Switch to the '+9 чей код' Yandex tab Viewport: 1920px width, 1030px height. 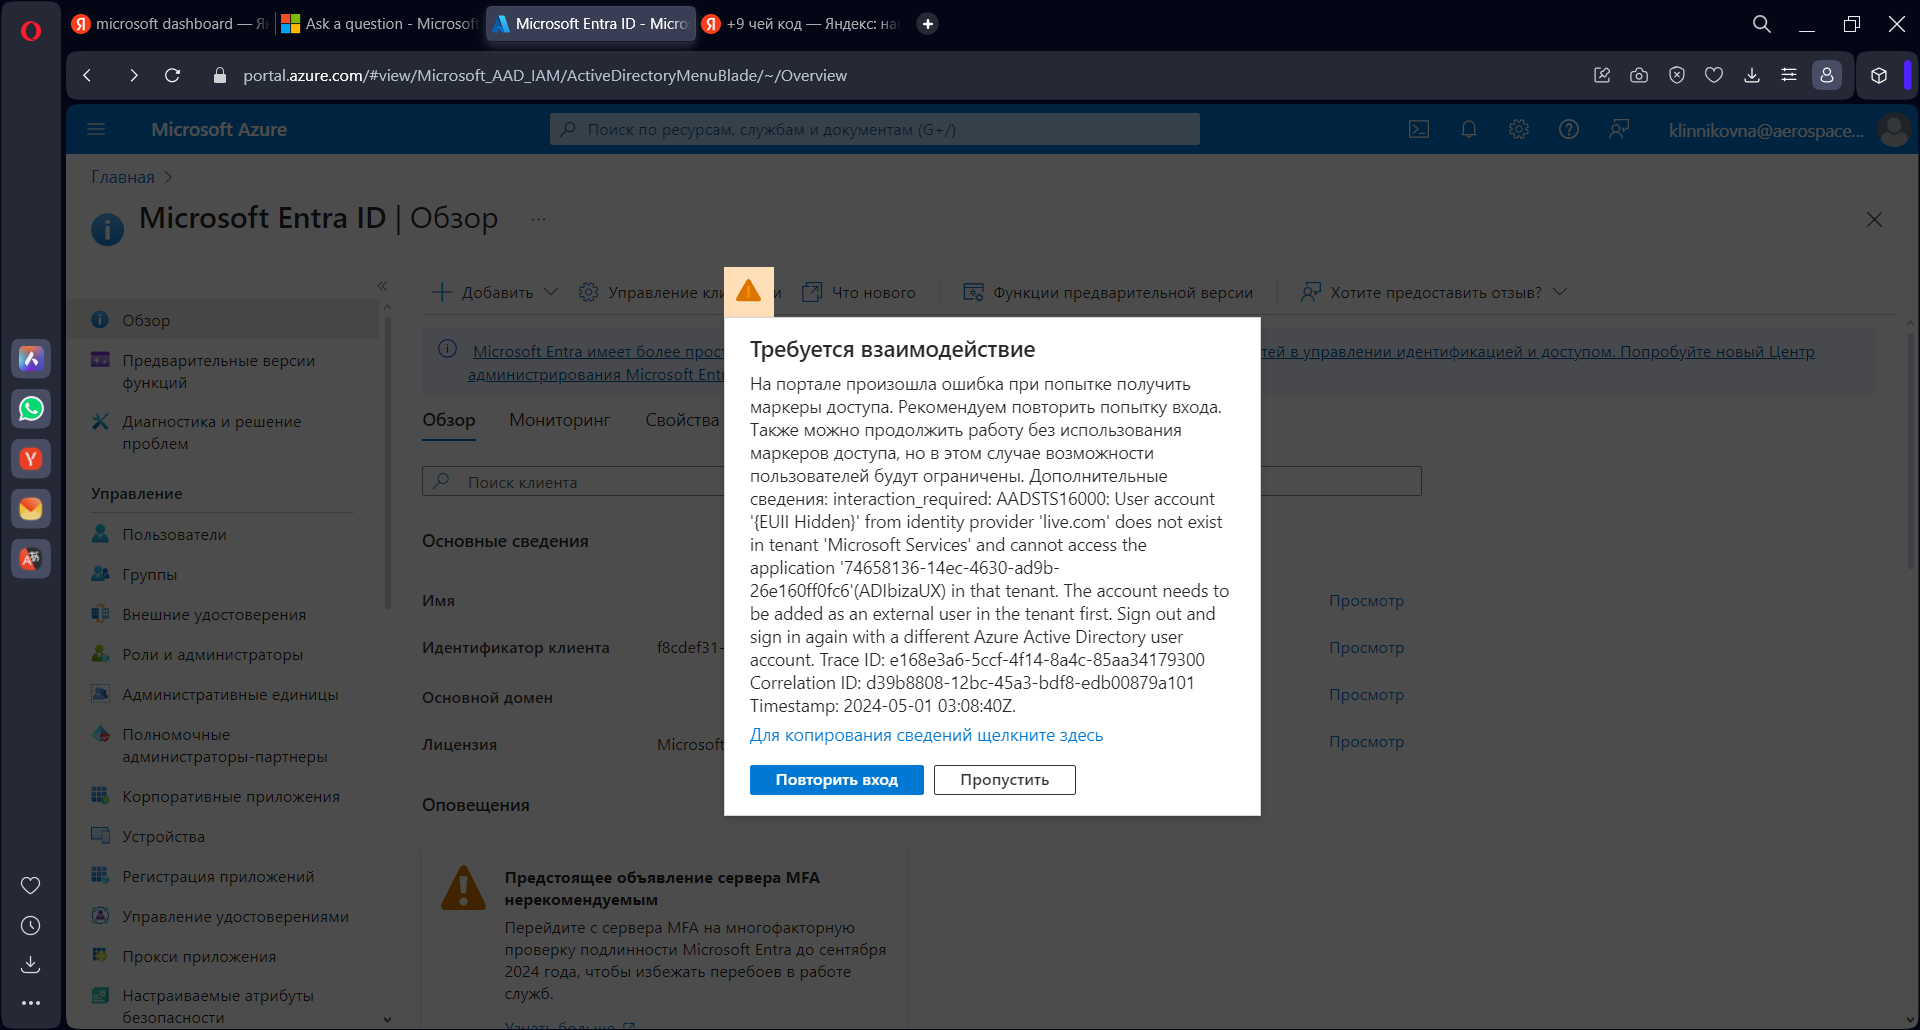coord(800,24)
